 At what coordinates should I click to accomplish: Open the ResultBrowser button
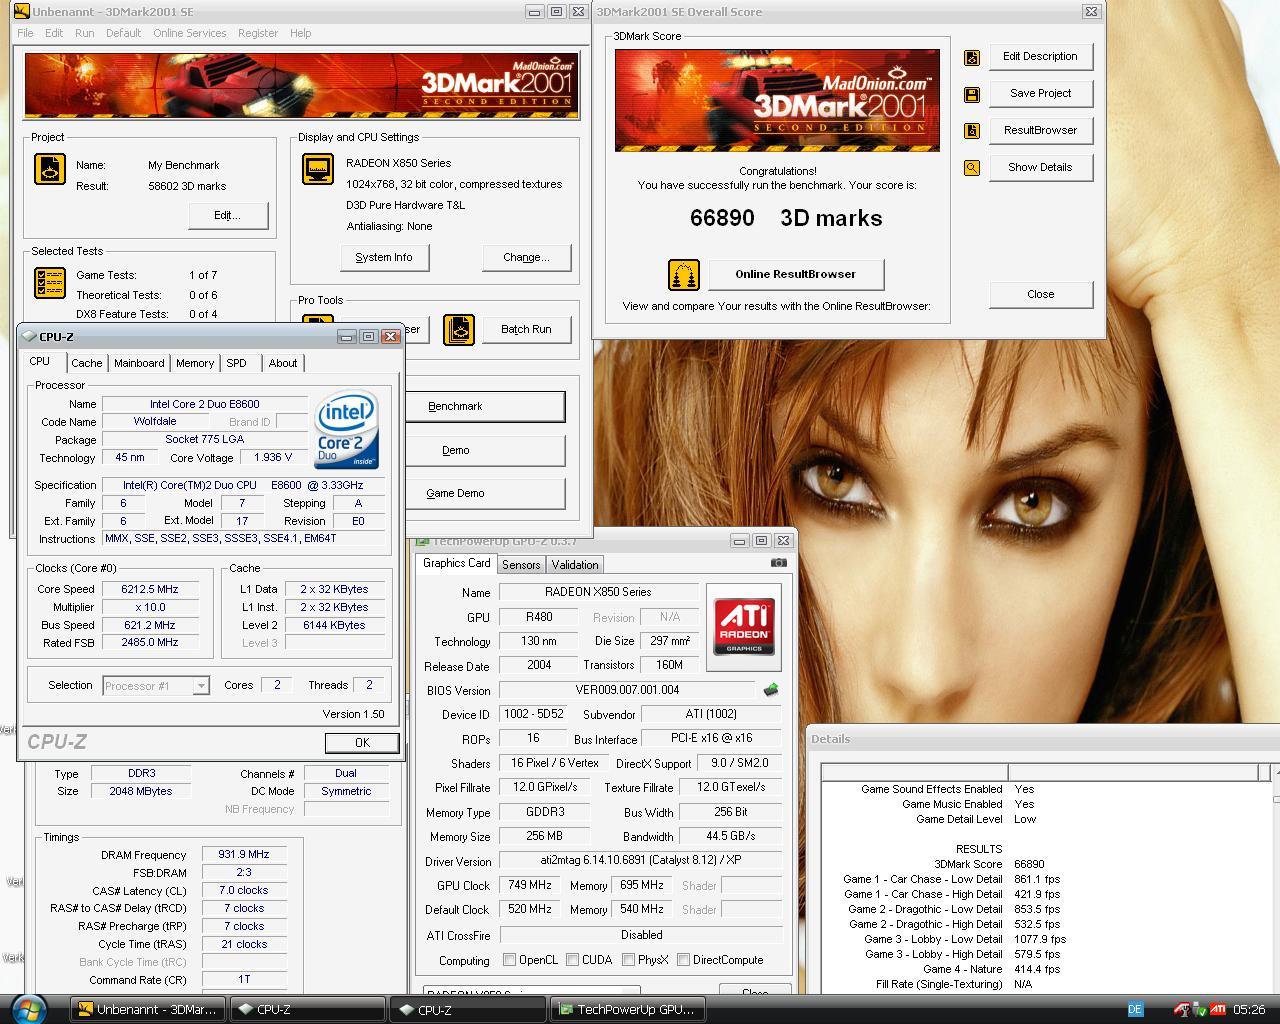pyautogui.click(x=1040, y=130)
